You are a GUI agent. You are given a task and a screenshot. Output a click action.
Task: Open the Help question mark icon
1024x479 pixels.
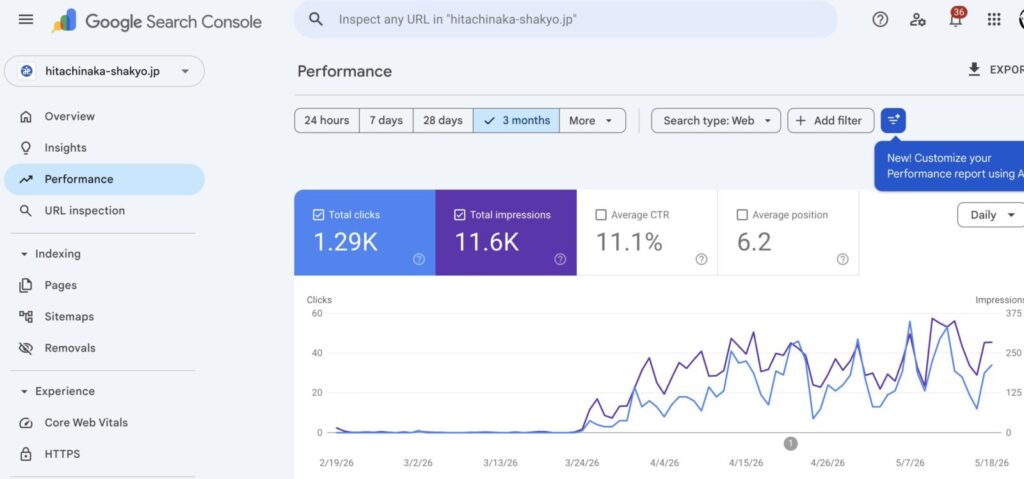click(x=880, y=20)
